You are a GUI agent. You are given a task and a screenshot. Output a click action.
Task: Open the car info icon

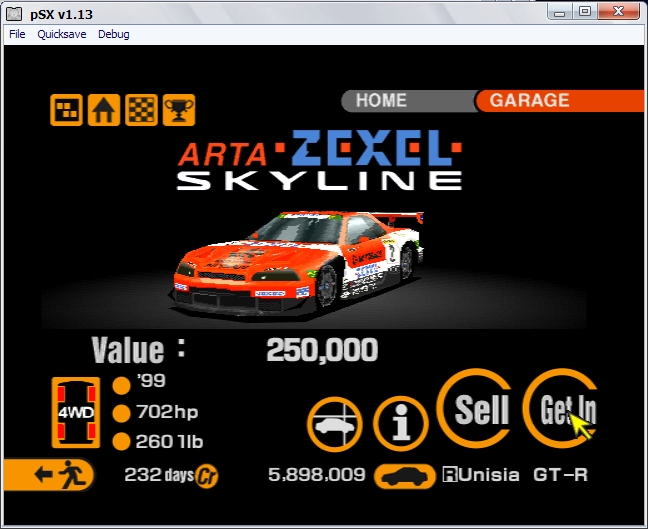click(400, 424)
